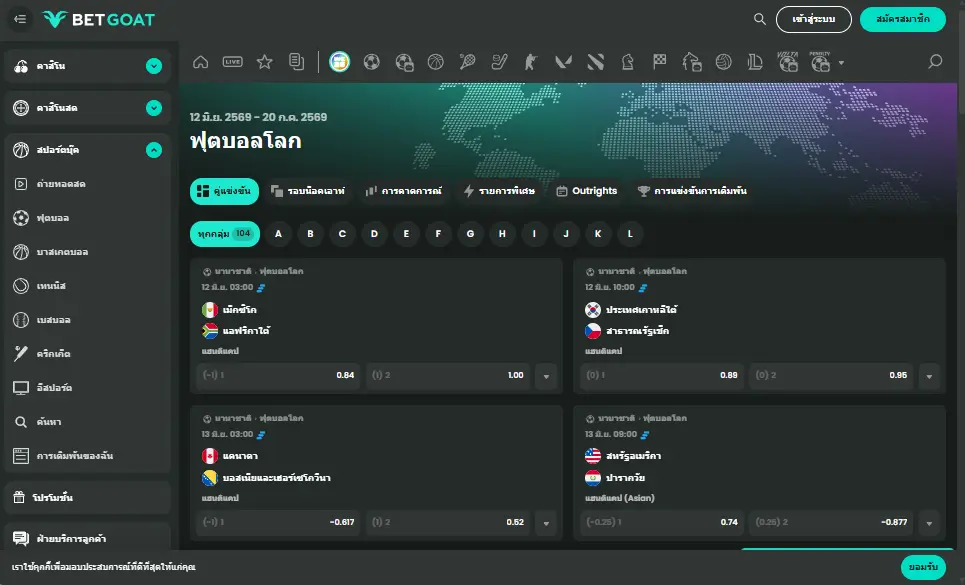Select the football sport icon
Viewport: 965px width, 585px height.
point(372,62)
